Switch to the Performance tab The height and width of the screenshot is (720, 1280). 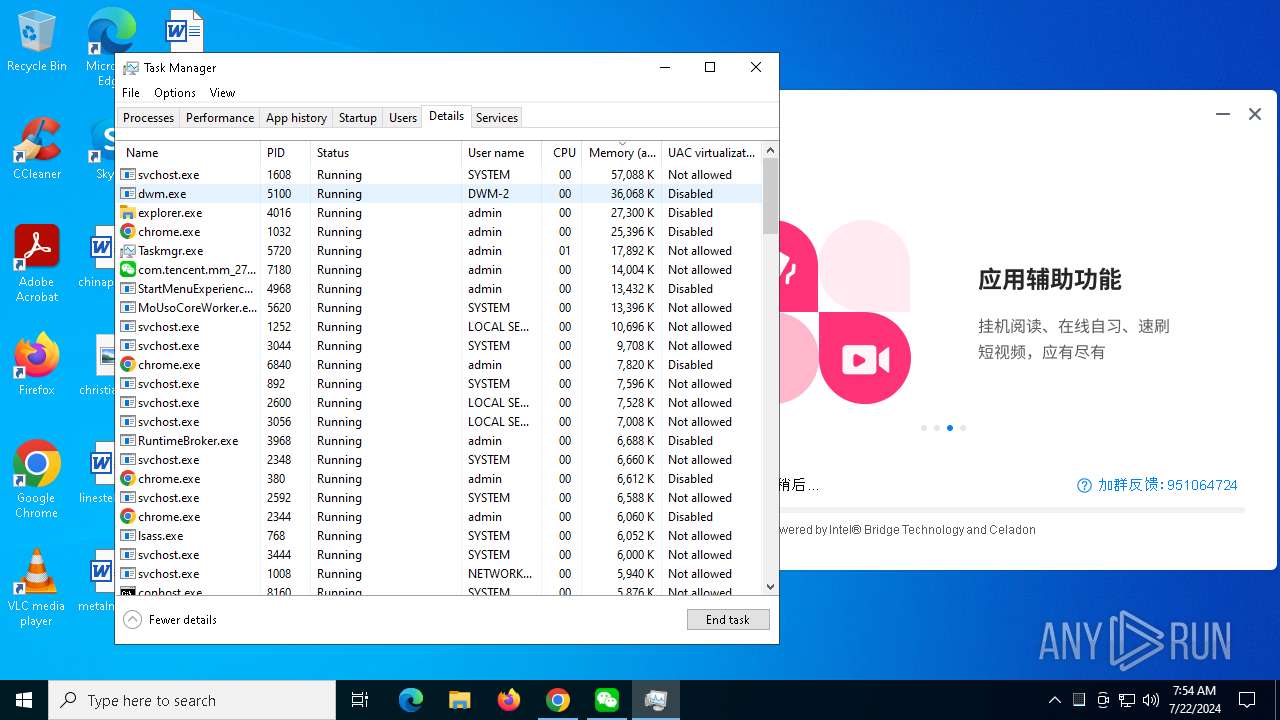220,118
